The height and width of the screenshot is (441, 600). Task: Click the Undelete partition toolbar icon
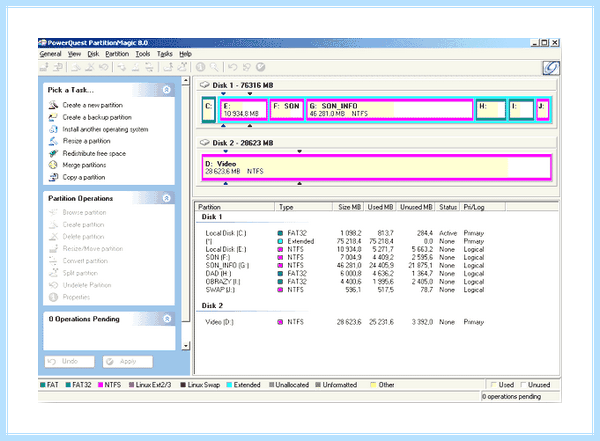[x=103, y=67]
